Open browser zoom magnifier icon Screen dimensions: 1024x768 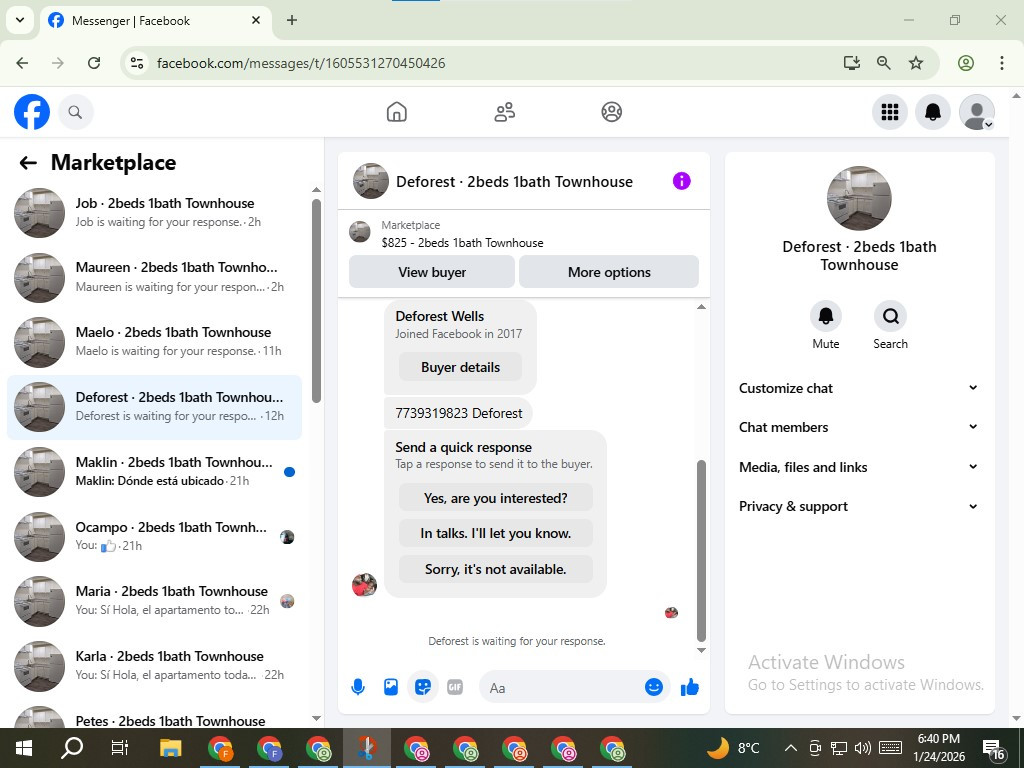click(x=884, y=63)
